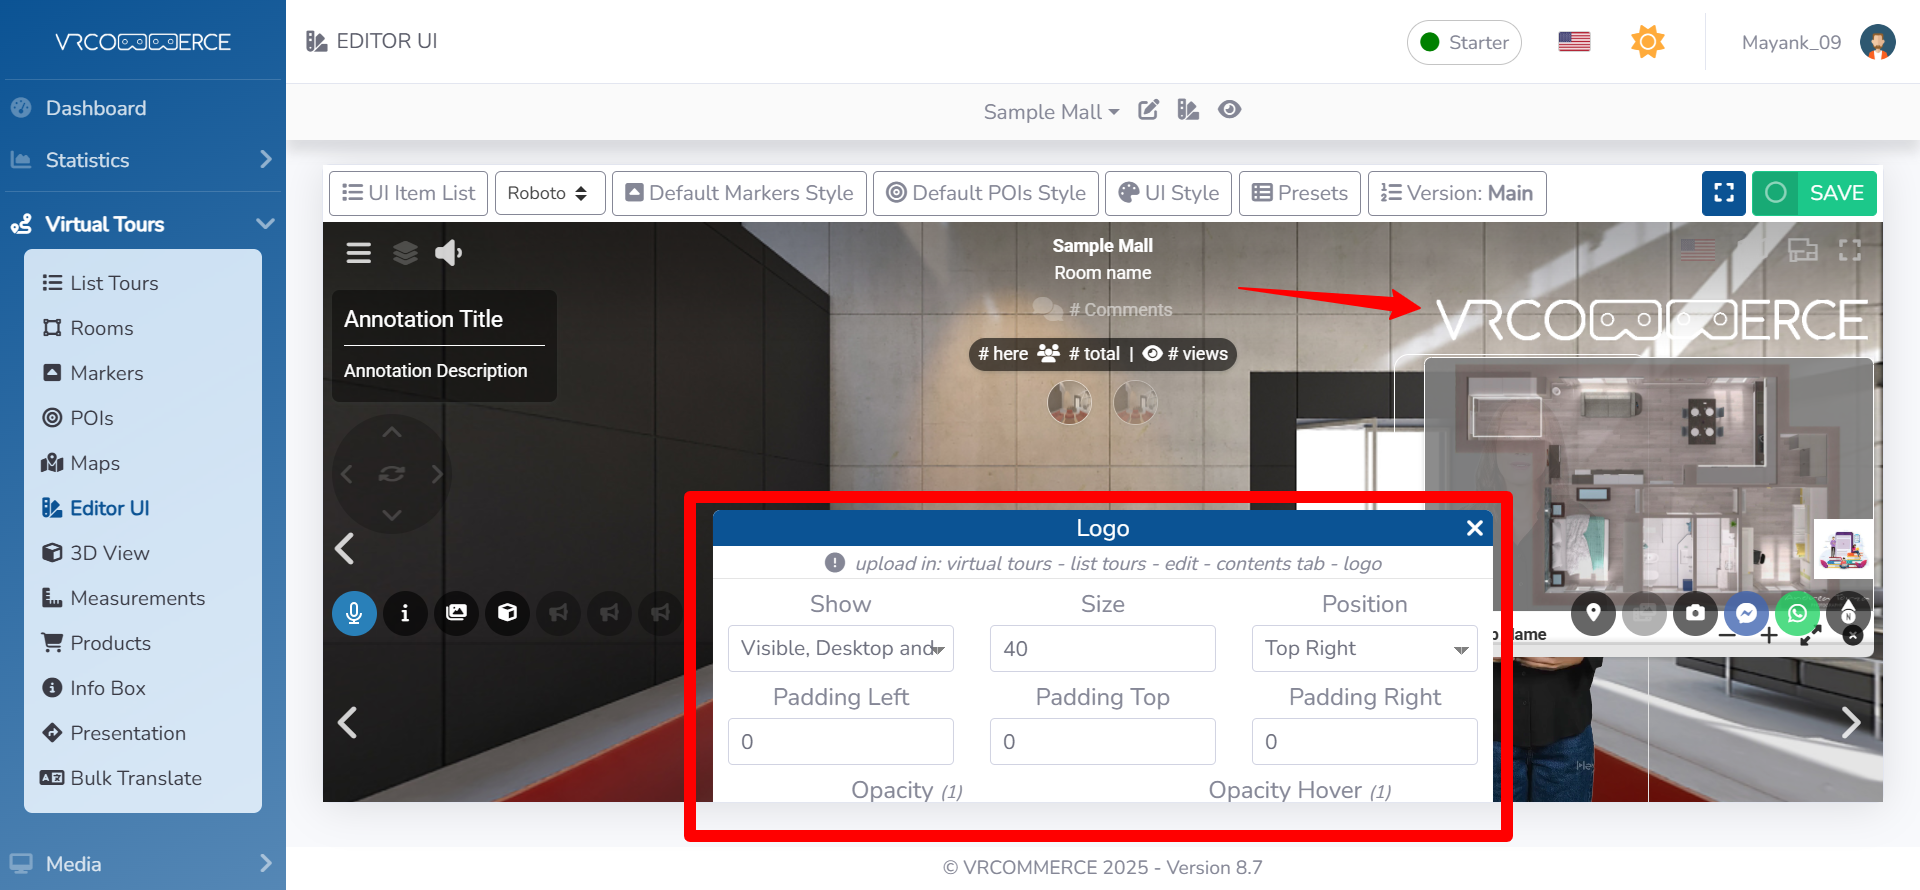Toggle the sun light/dark theme icon
The height and width of the screenshot is (890, 1920).
(1647, 42)
